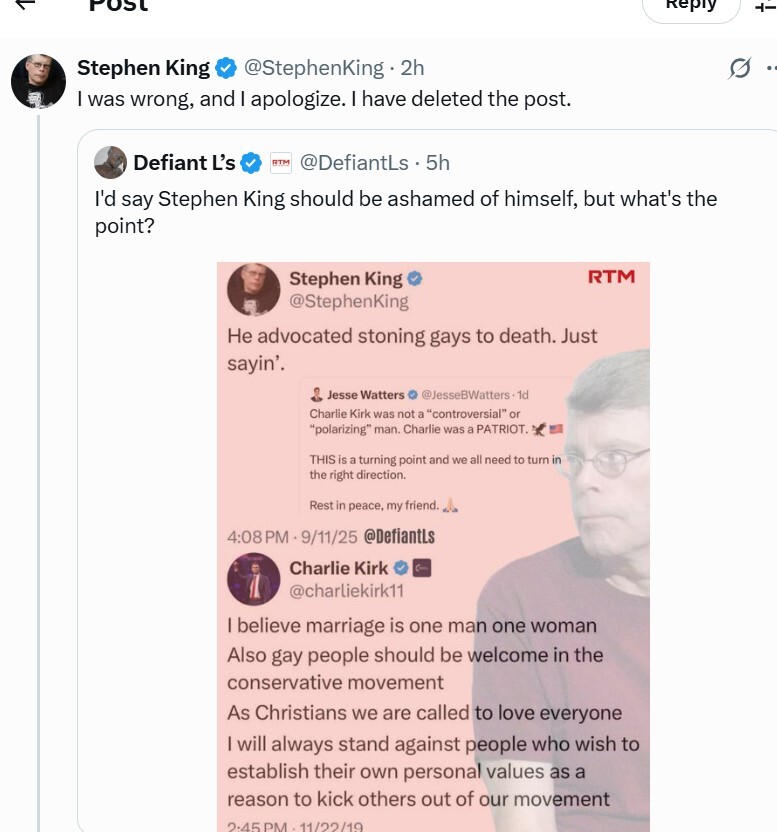Open the more options menu on post
The image size is (777, 832).
771,68
